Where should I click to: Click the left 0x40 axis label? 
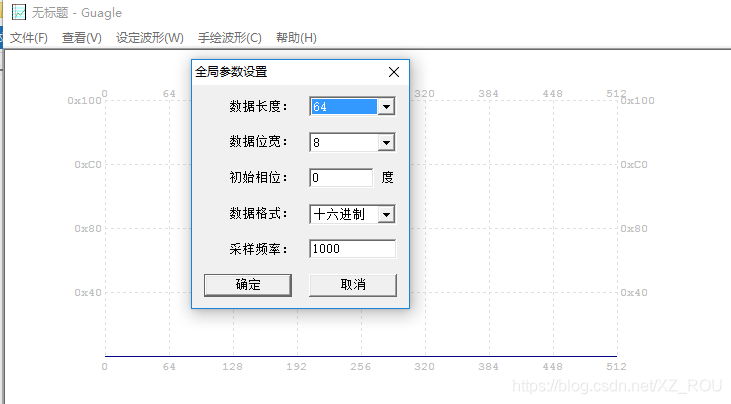click(88, 293)
